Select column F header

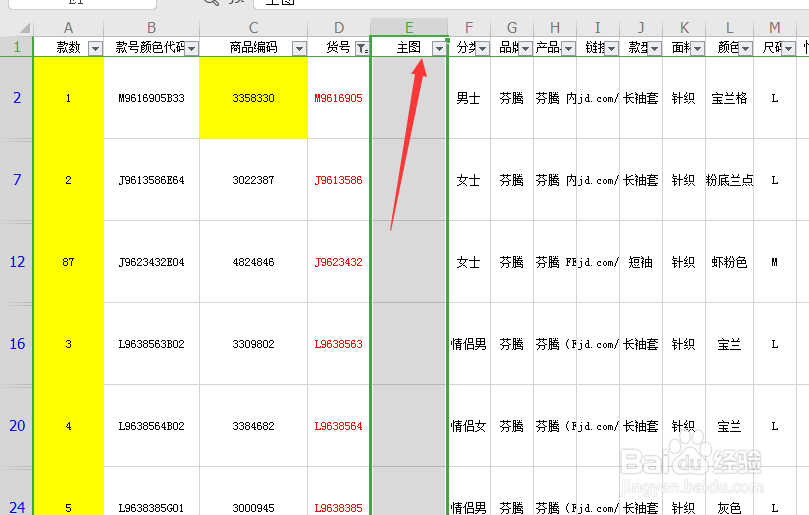(x=469, y=27)
